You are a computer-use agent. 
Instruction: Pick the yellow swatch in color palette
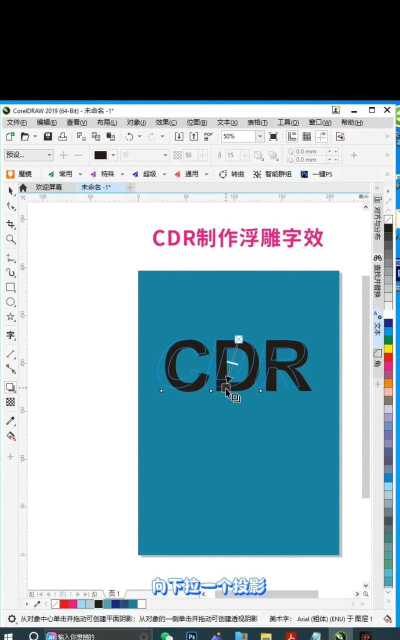point(388,349)
